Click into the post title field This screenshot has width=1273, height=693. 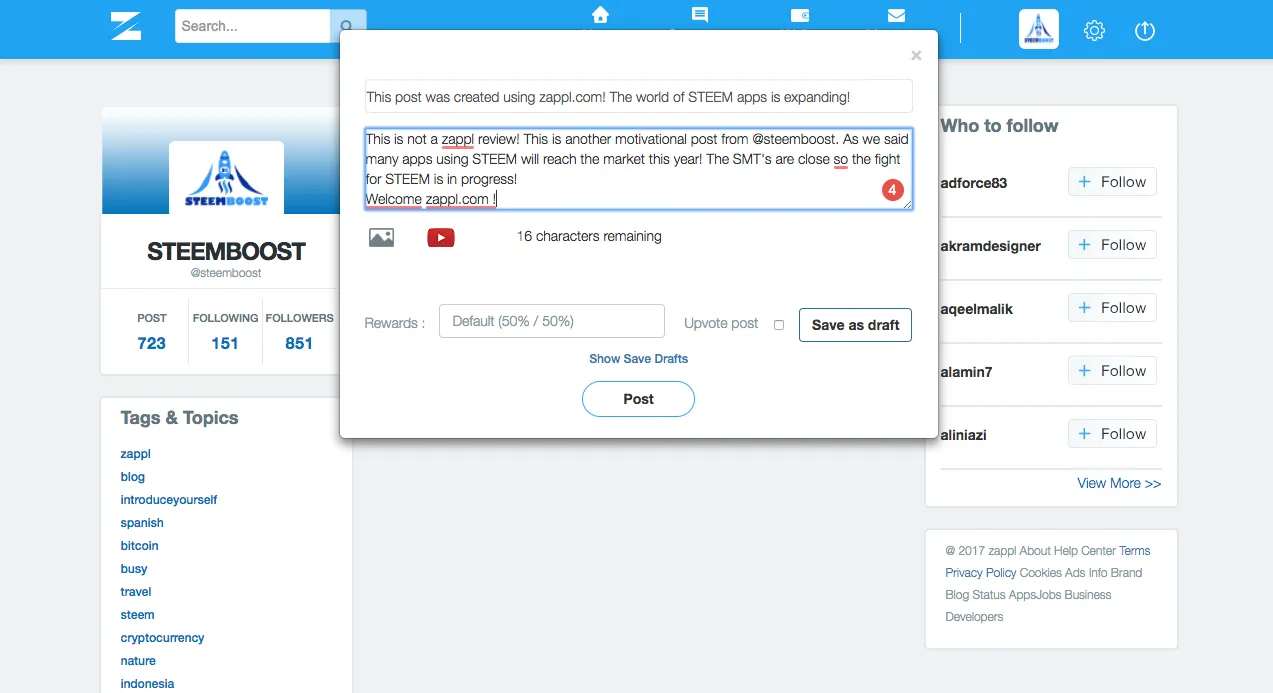638,96
